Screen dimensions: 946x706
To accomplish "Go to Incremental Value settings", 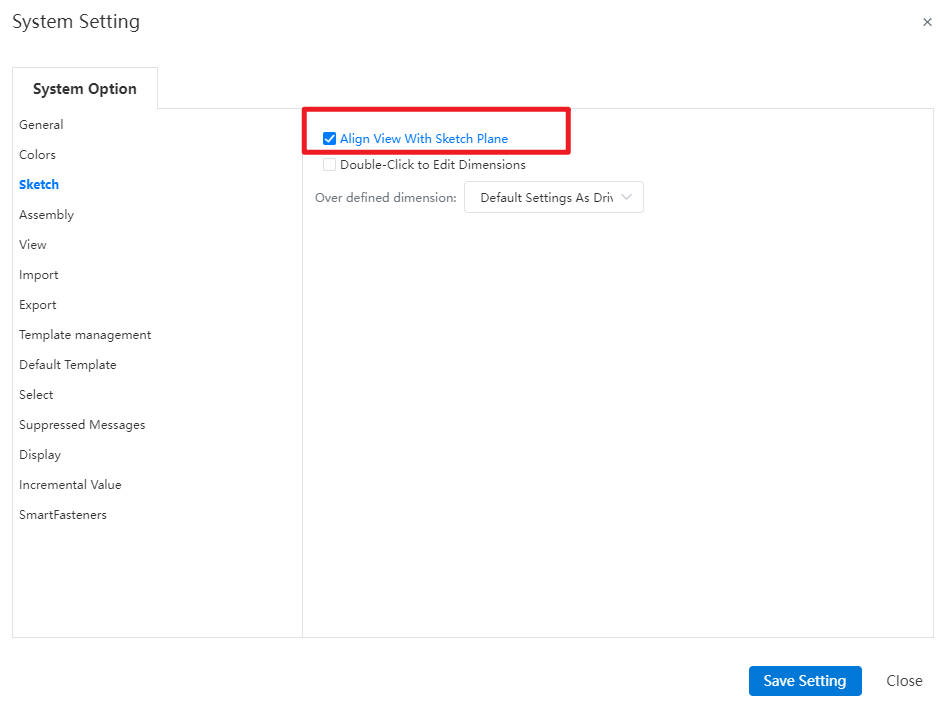I will click(x=70, y=485).
